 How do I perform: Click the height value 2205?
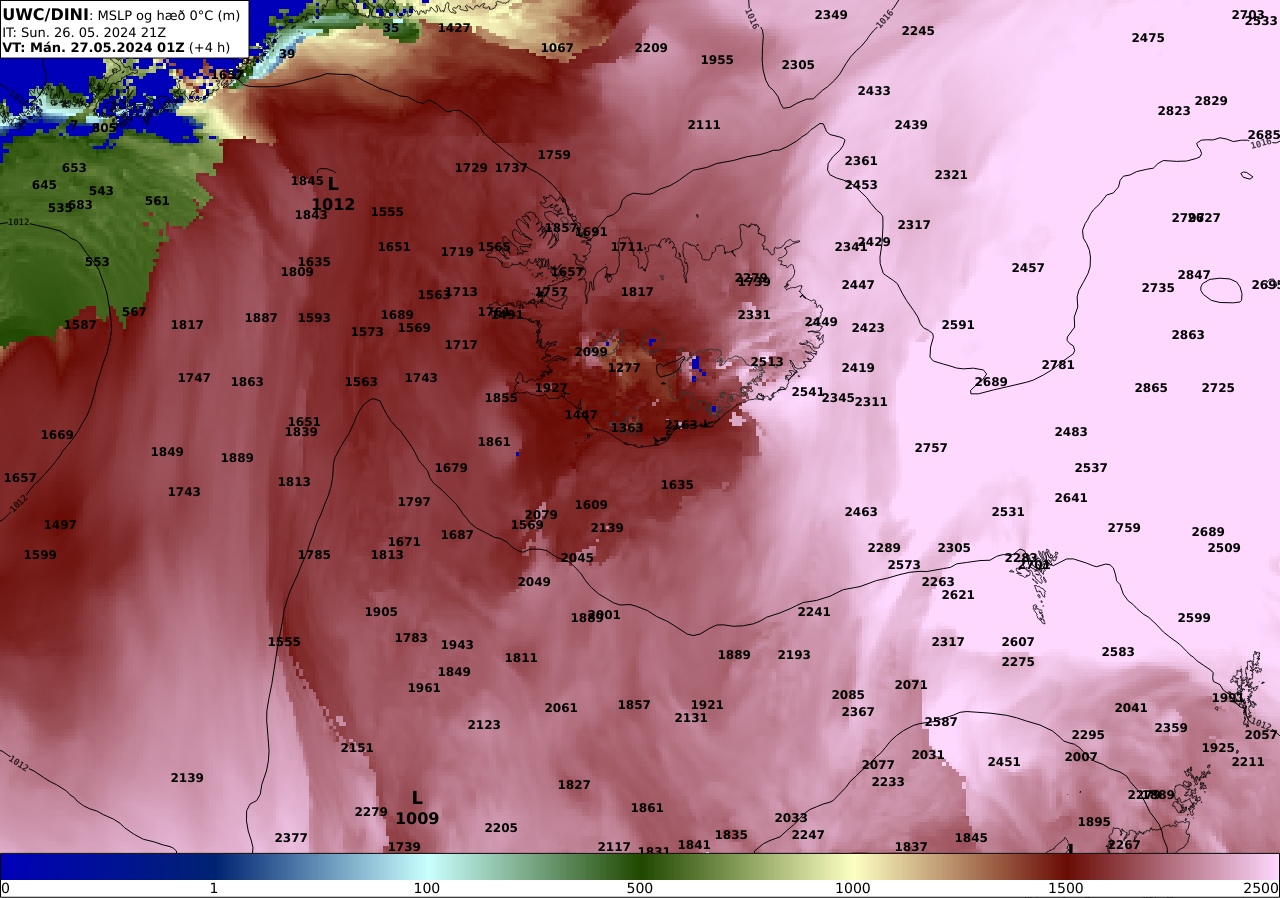(x=501, y=828)
